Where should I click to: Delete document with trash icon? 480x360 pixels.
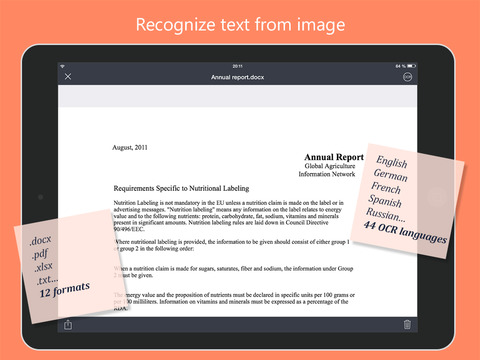tap(407, 324)
